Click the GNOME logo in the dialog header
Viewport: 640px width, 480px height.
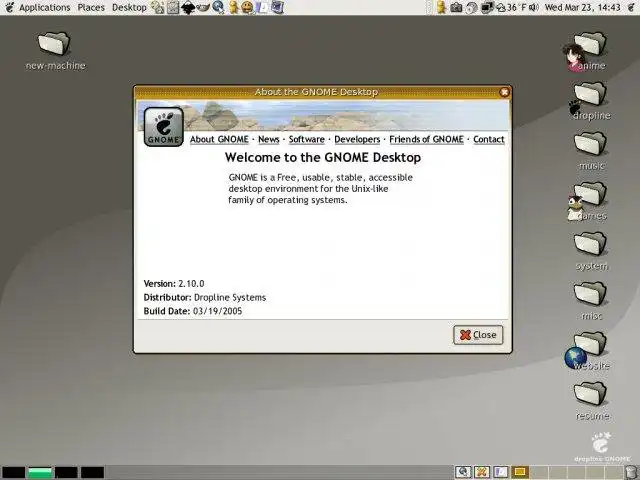pyautogui.click(x=163, y=127)
